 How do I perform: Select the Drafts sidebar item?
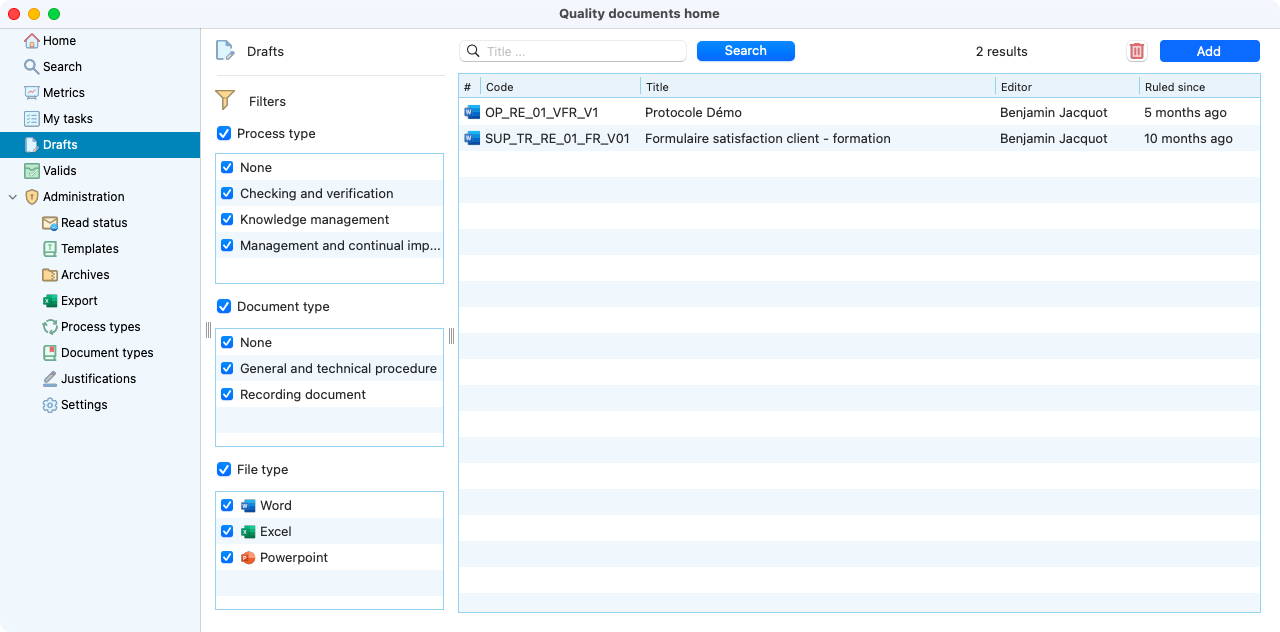[100, 145]
